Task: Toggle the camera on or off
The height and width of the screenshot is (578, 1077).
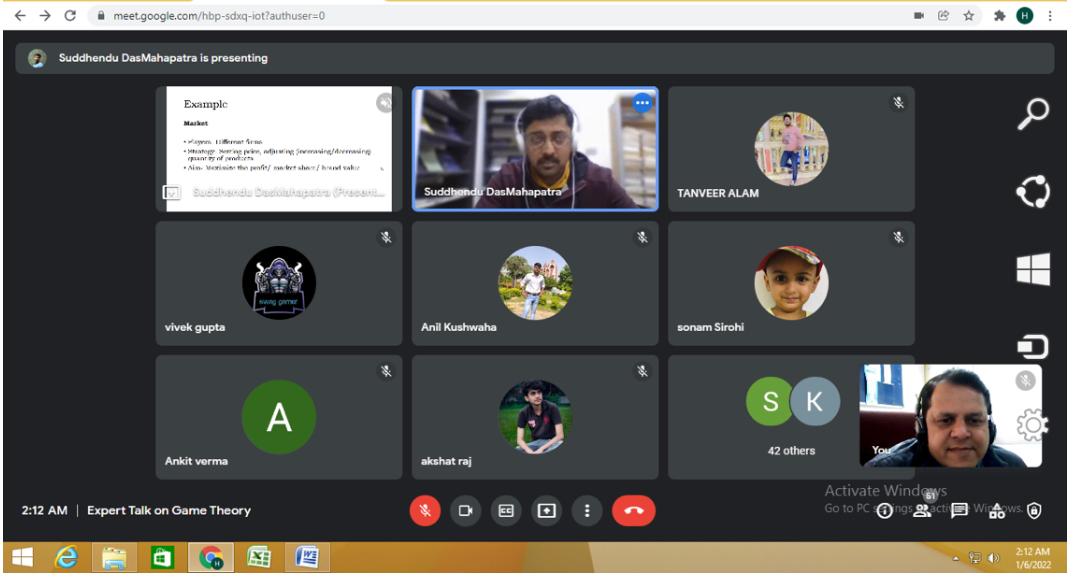Action: (465, 511)
